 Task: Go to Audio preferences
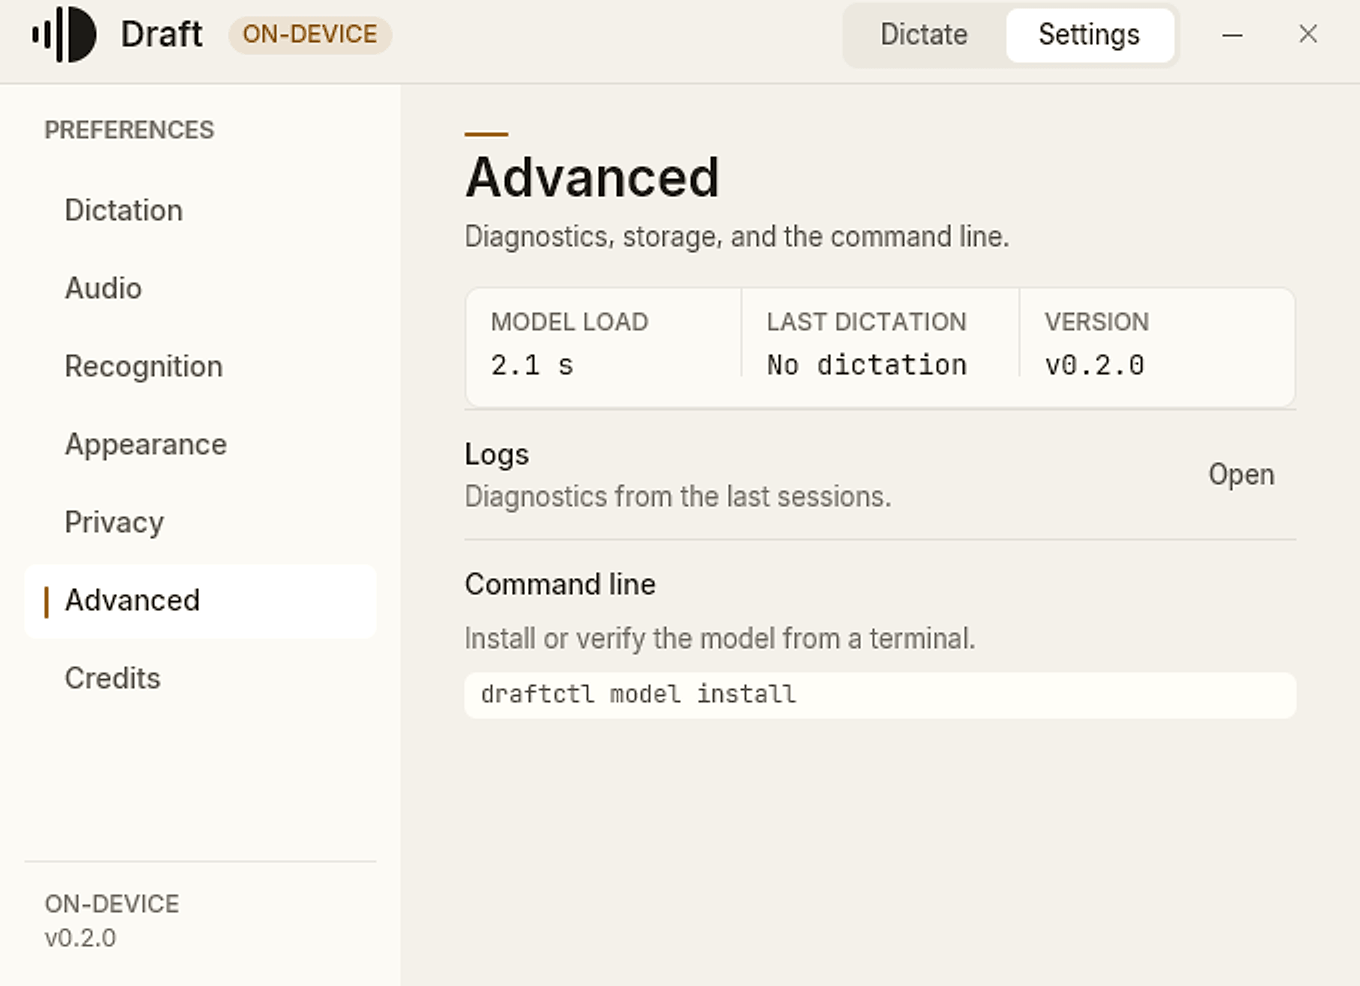[x=200, y=288]
